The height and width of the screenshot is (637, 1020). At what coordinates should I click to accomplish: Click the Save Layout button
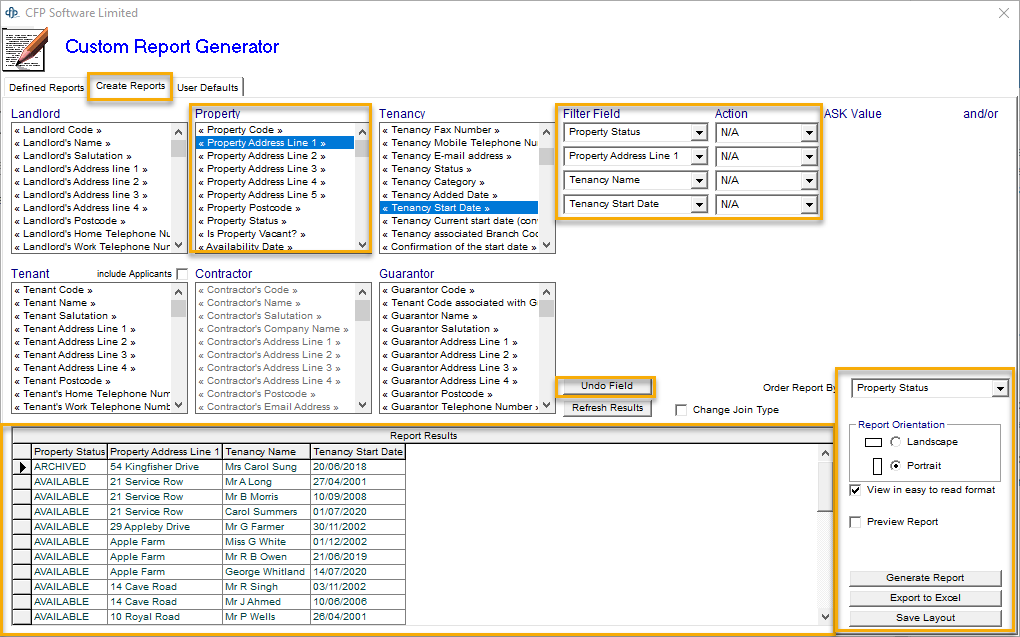[x=925, y=618]
